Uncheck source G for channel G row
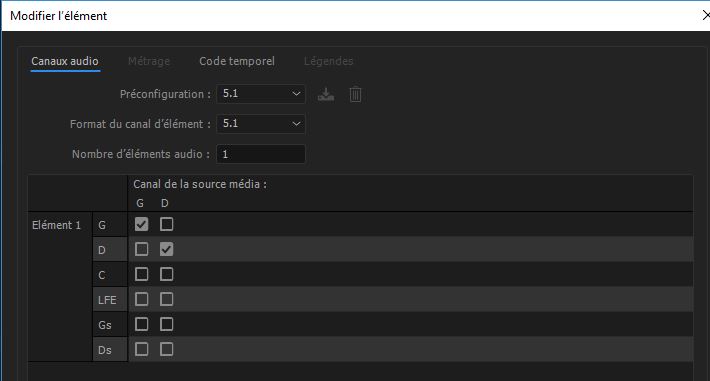This screenshot has width=710, height=381. tap(141, 224)
